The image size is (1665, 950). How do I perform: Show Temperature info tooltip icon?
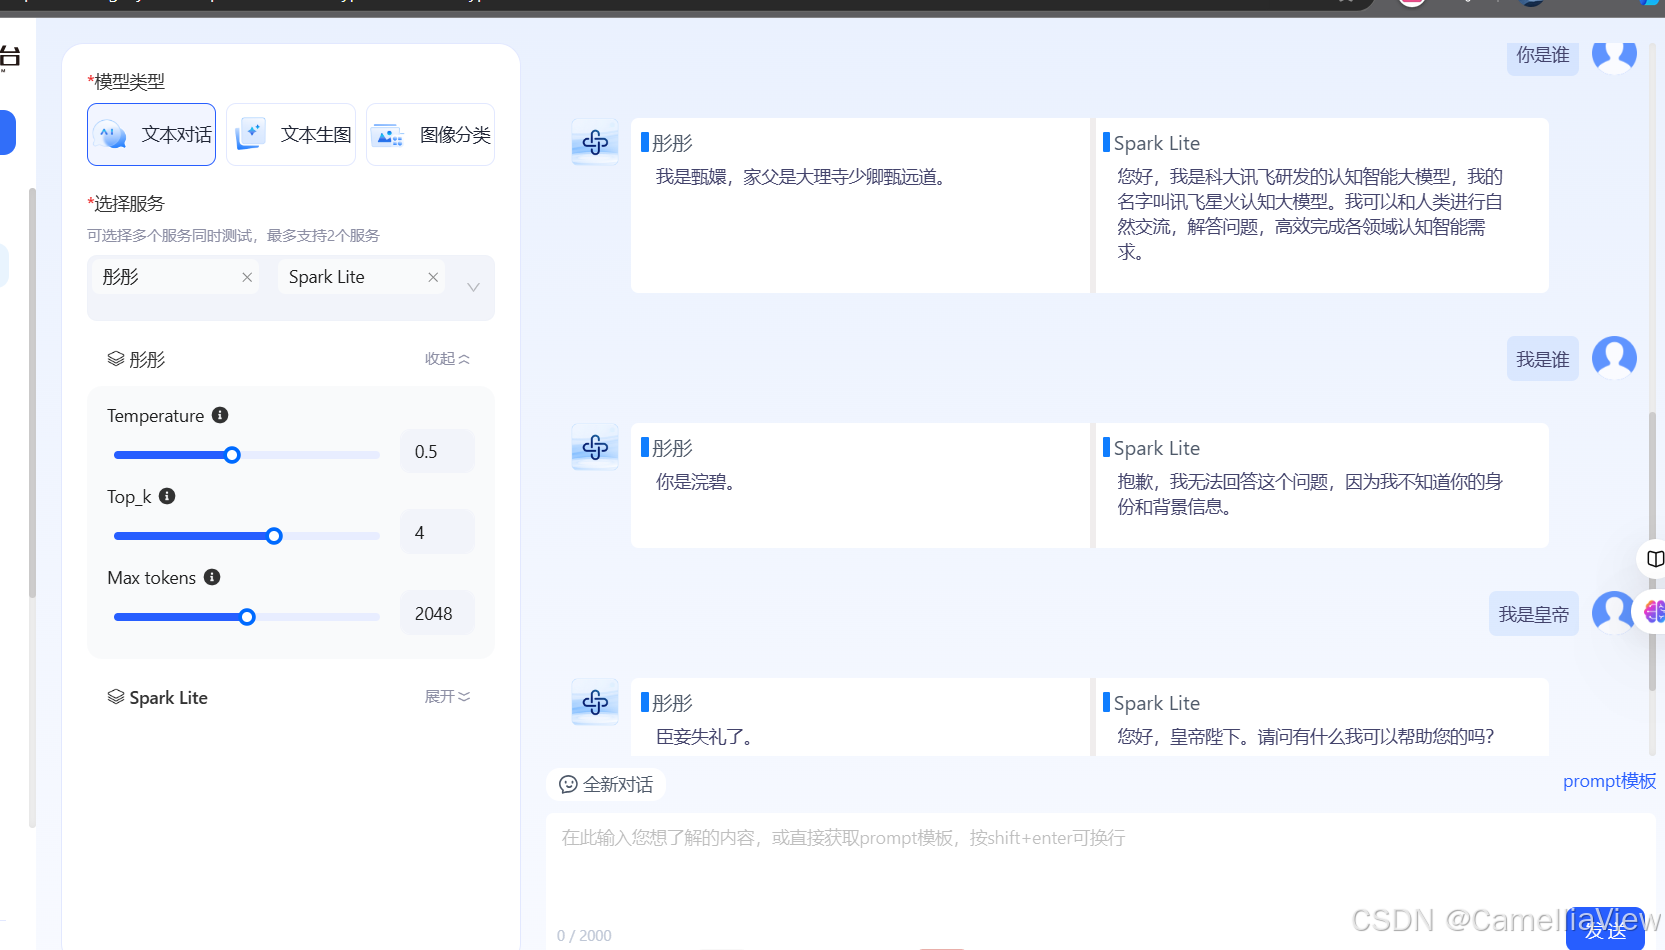[220, 415]
